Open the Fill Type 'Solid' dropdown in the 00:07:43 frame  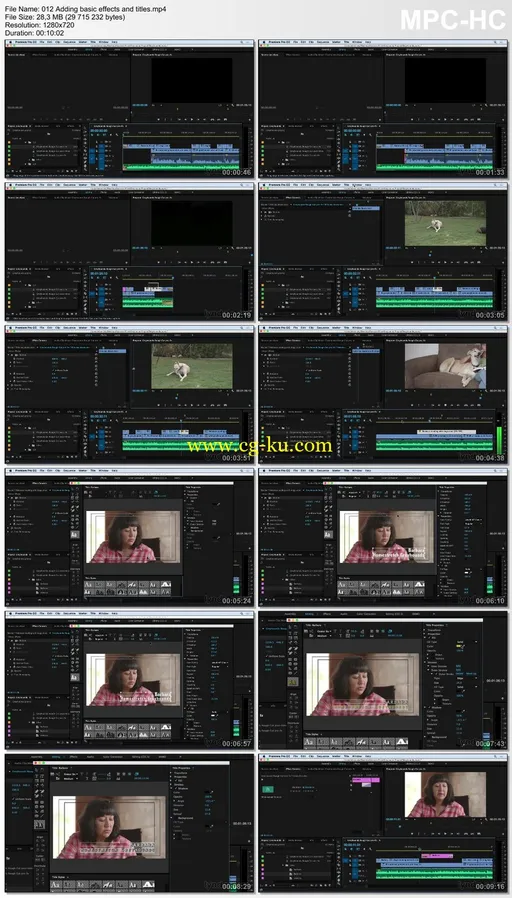point(466,641)
